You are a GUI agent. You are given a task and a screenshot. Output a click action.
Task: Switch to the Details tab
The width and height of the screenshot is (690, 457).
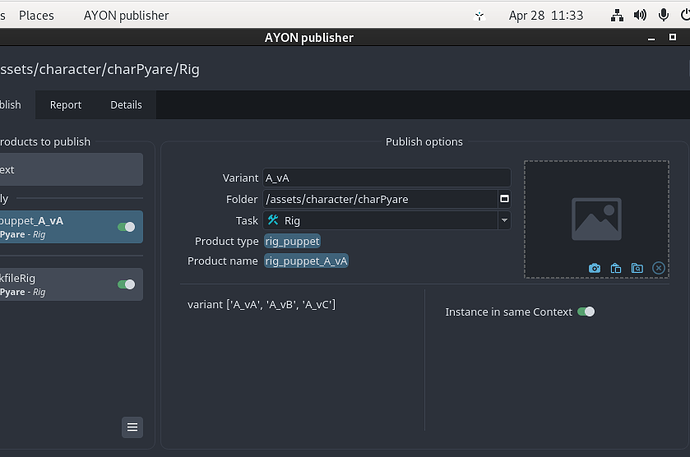coord(126,105)
